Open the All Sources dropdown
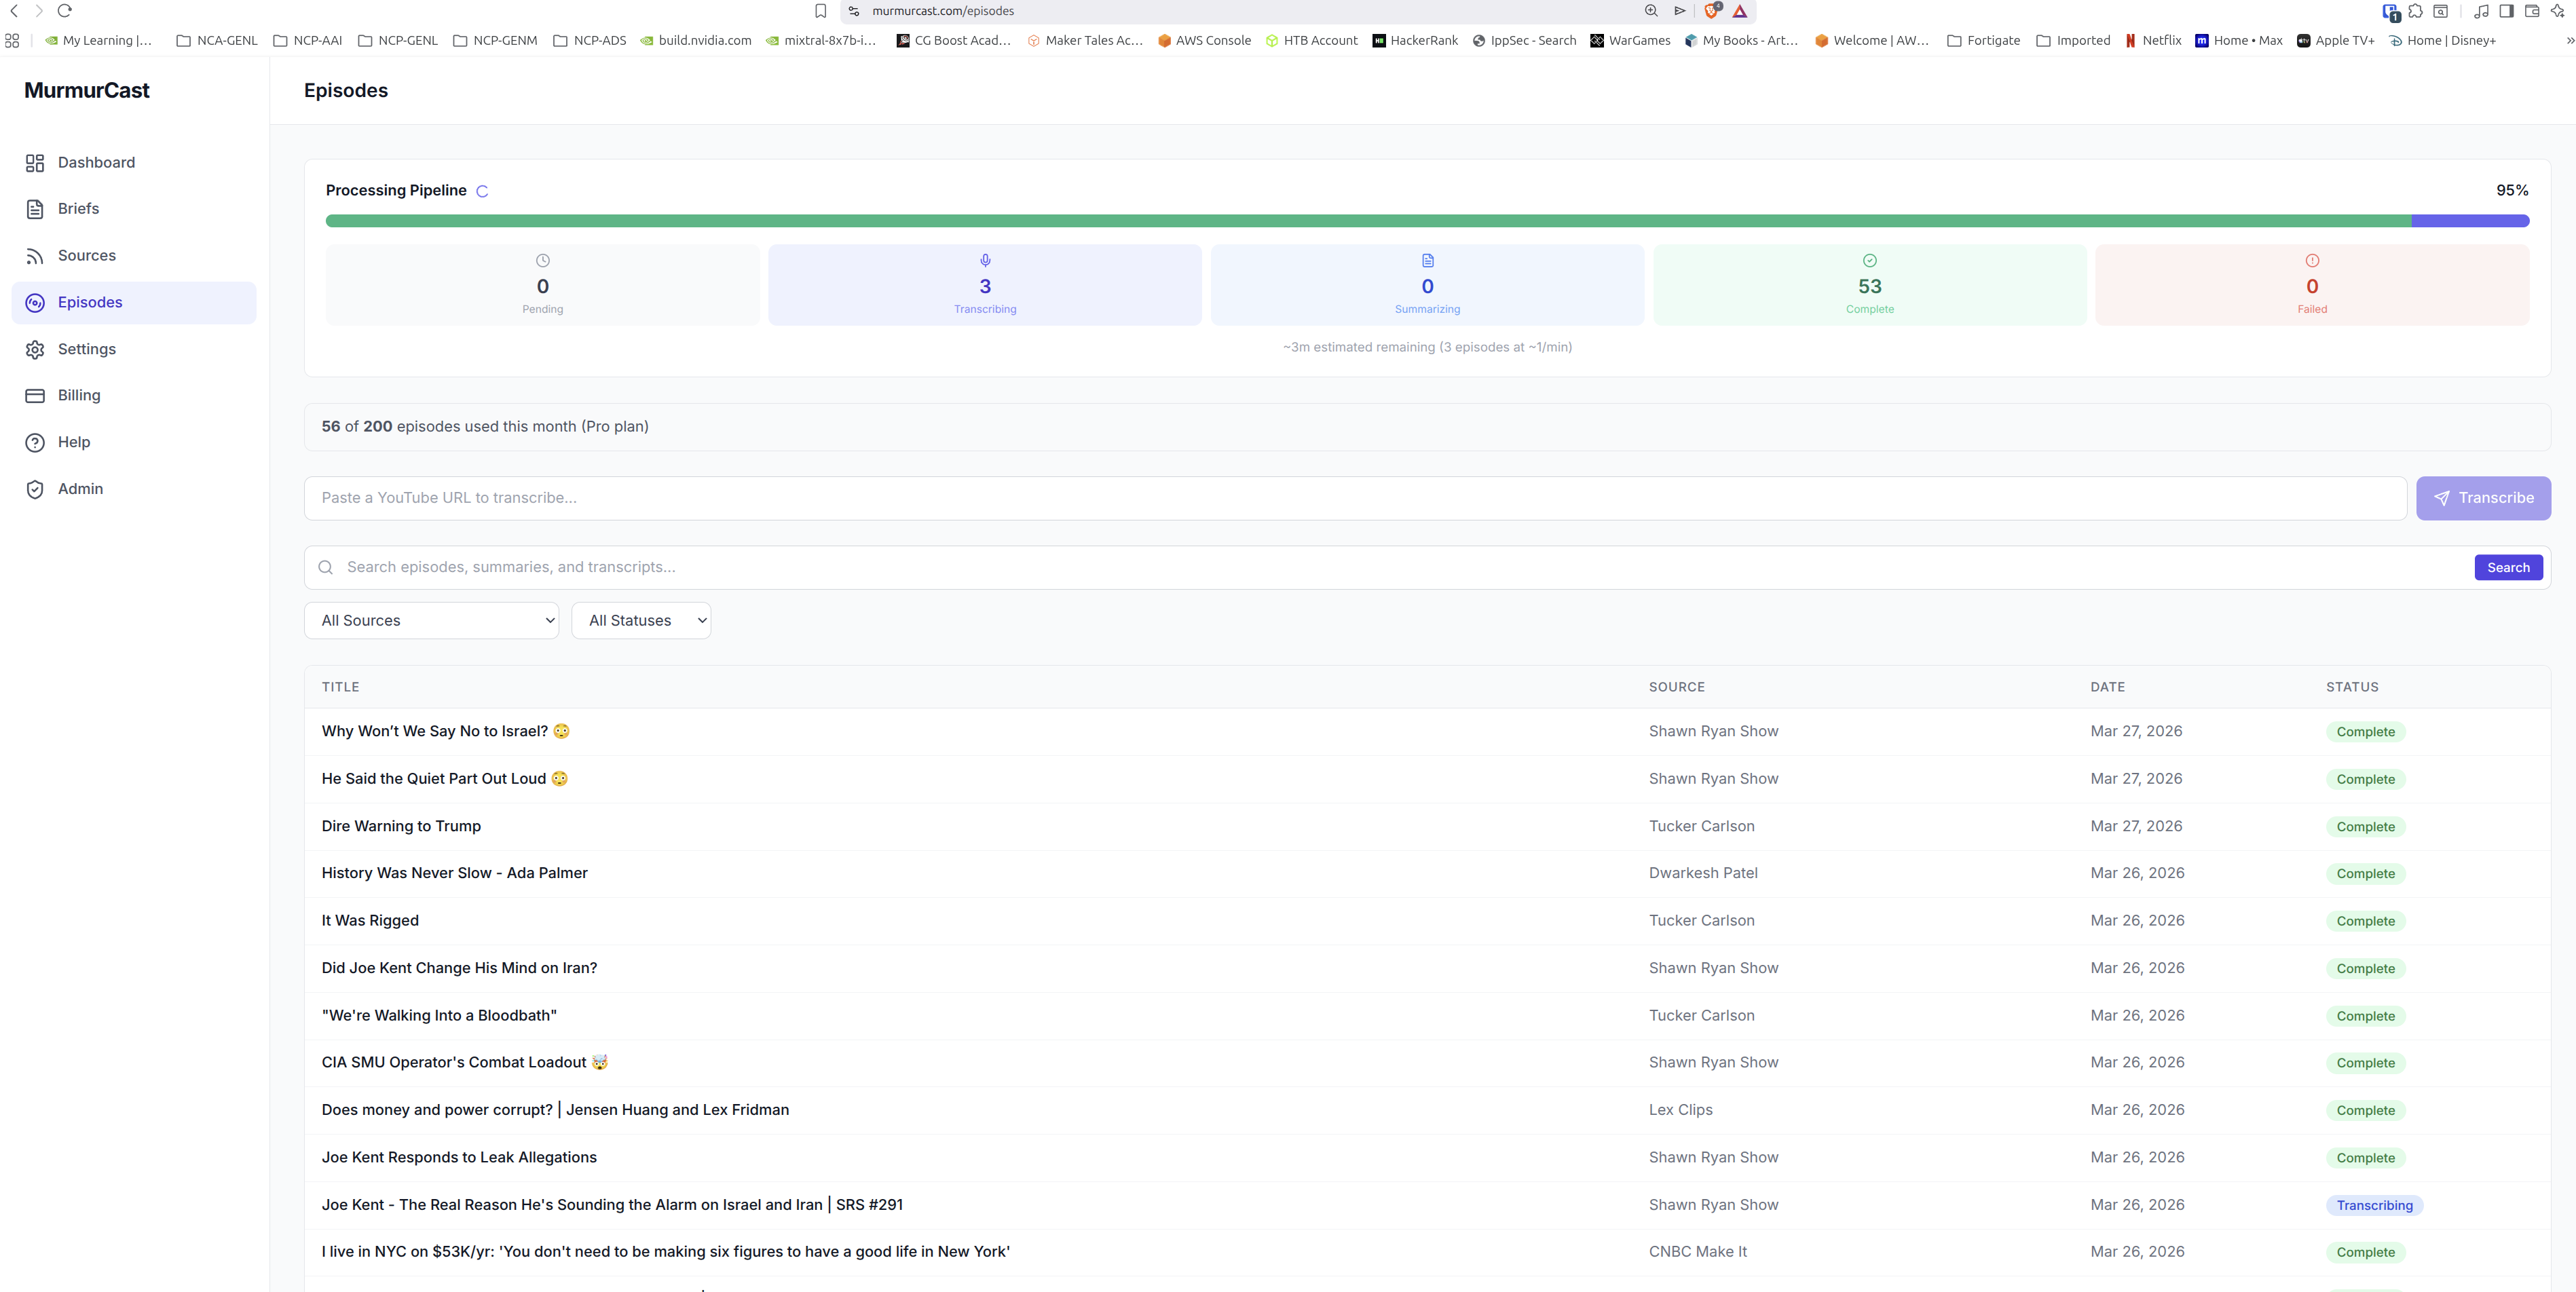 point(431,620)
